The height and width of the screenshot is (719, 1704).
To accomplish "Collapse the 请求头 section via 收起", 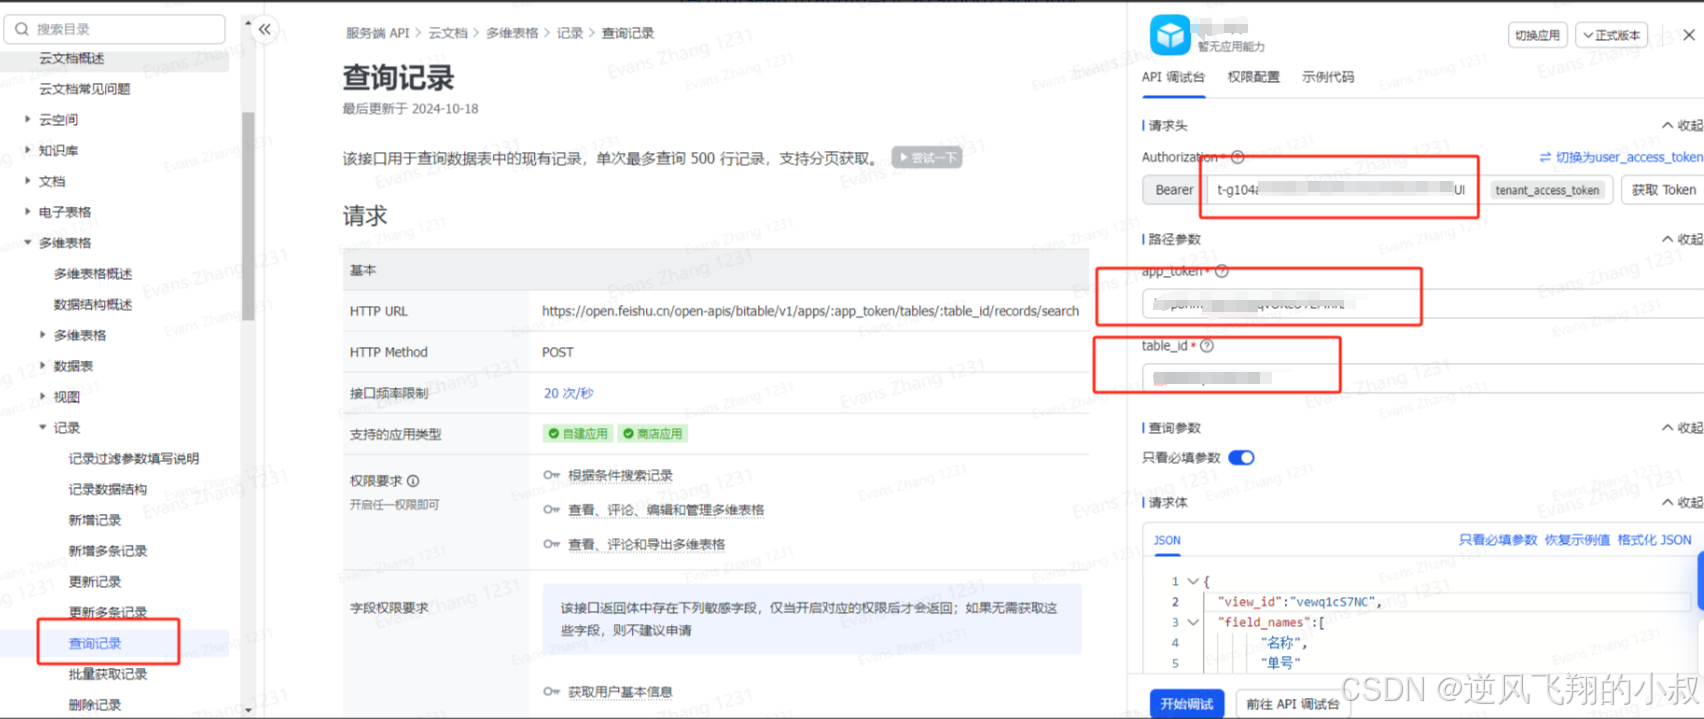I will pos(1682,126).
